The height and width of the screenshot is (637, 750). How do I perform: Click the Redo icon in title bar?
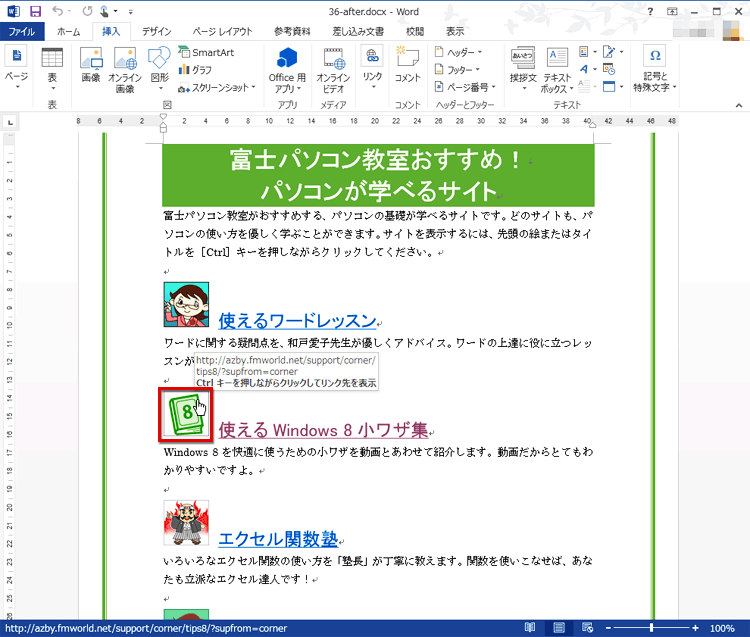click(87, 11)
